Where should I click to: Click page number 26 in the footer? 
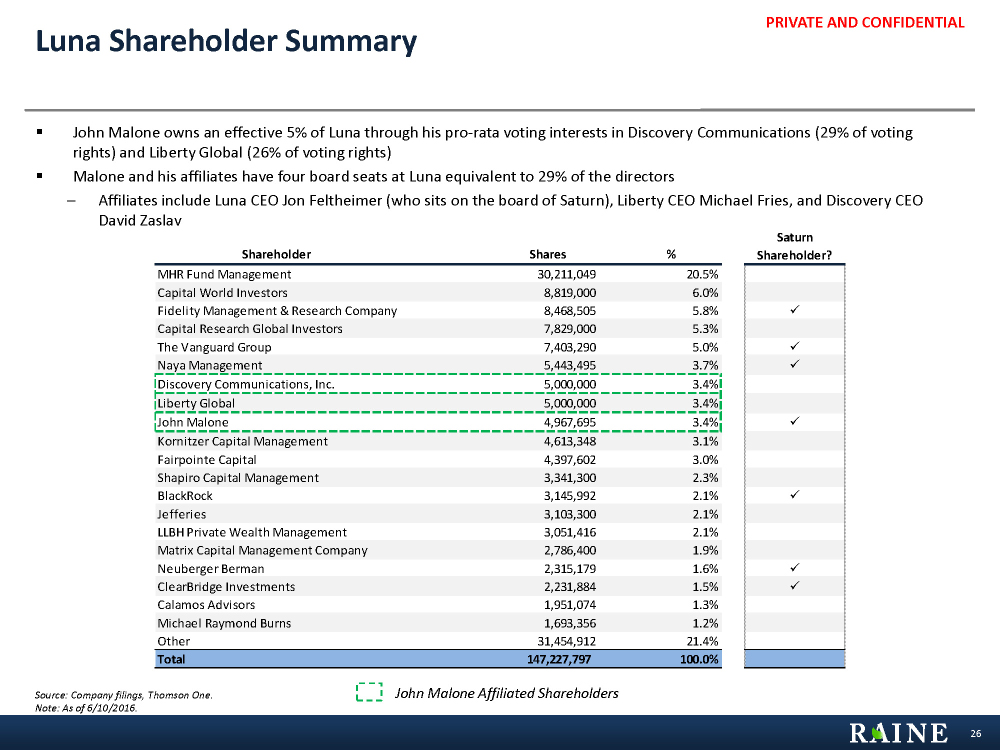click(976, 734)
